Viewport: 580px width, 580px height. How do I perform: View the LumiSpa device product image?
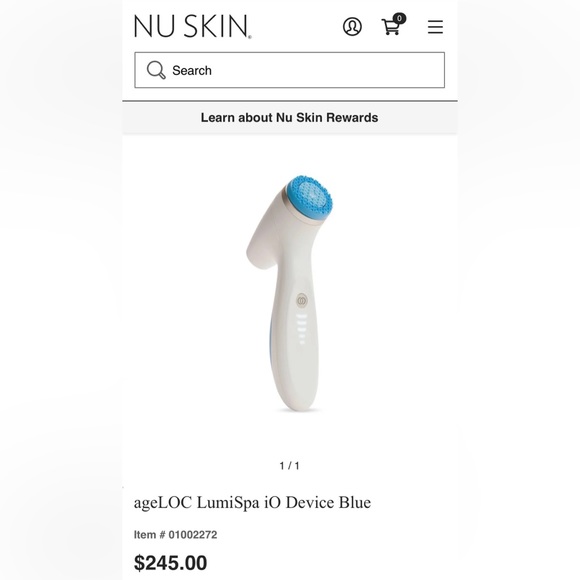tap(290, 293)
